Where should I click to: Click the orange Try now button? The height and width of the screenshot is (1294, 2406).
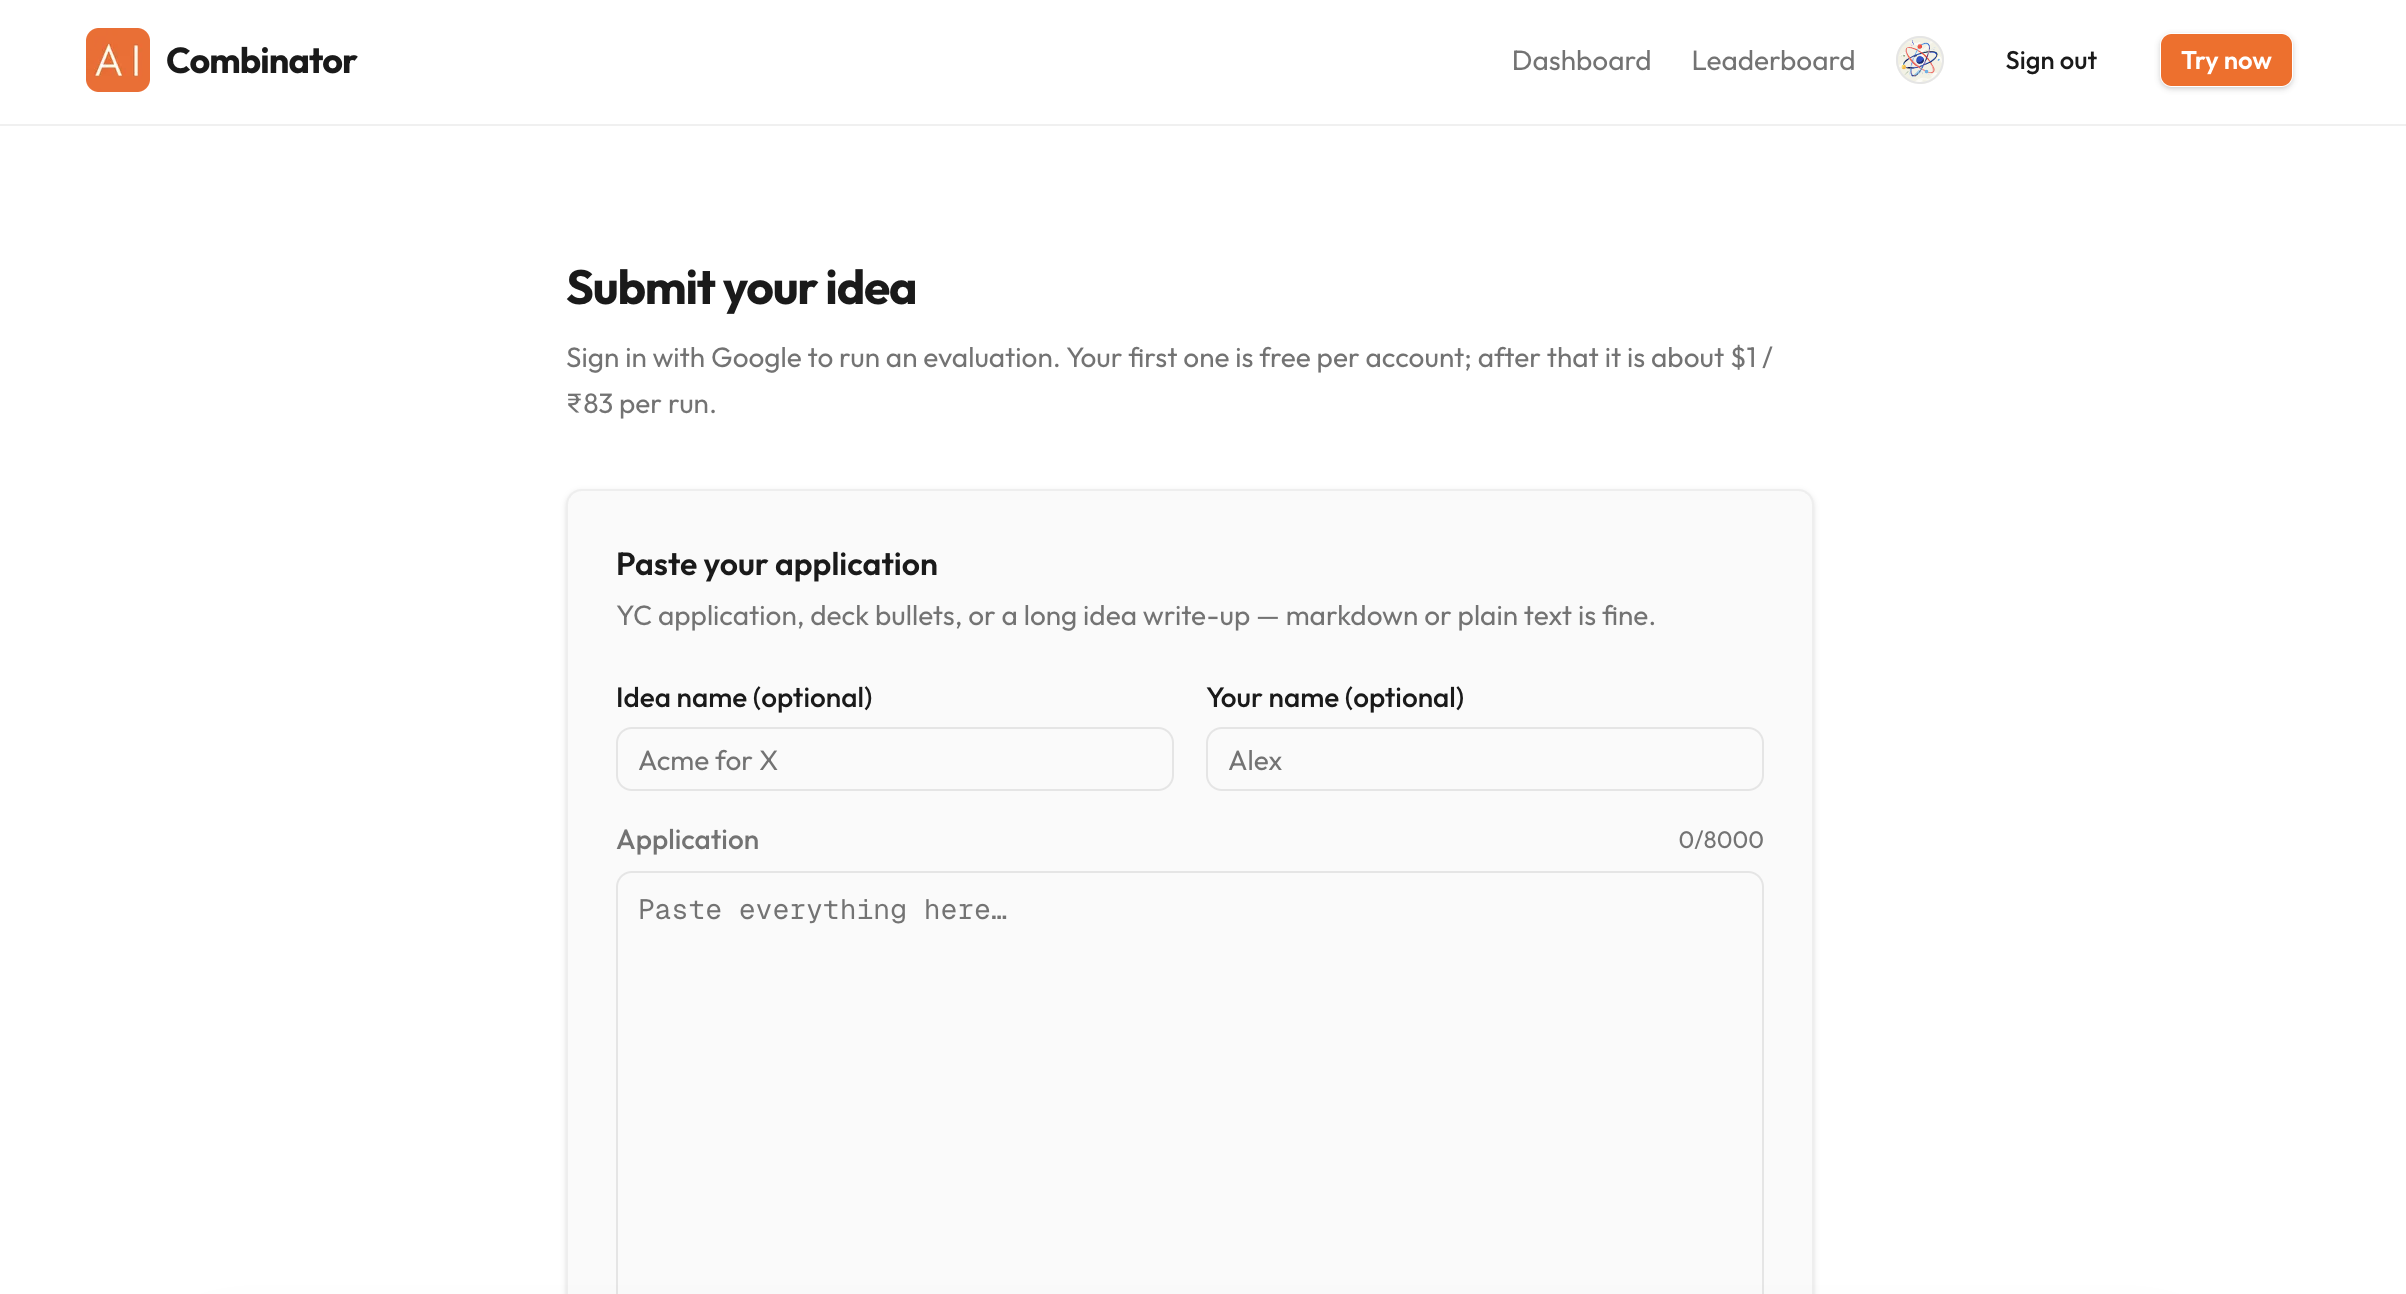point(2225,60)
